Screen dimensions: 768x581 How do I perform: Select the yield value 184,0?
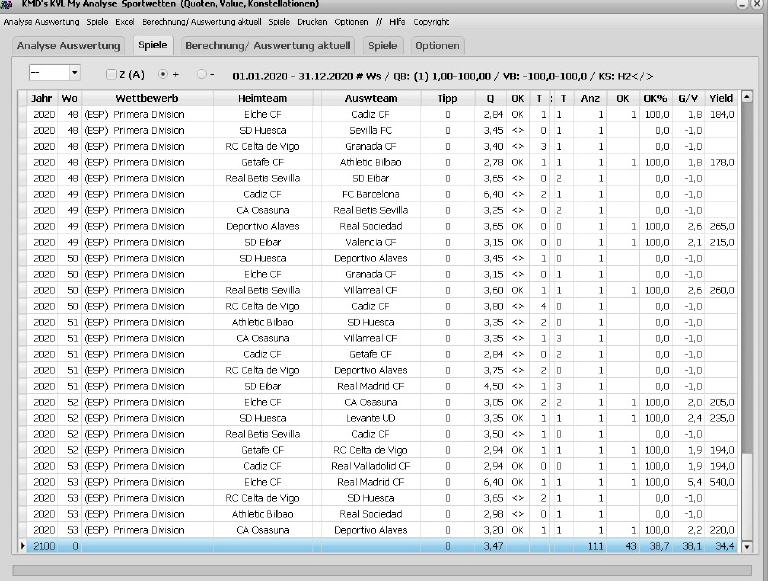[x=721, y=115]
